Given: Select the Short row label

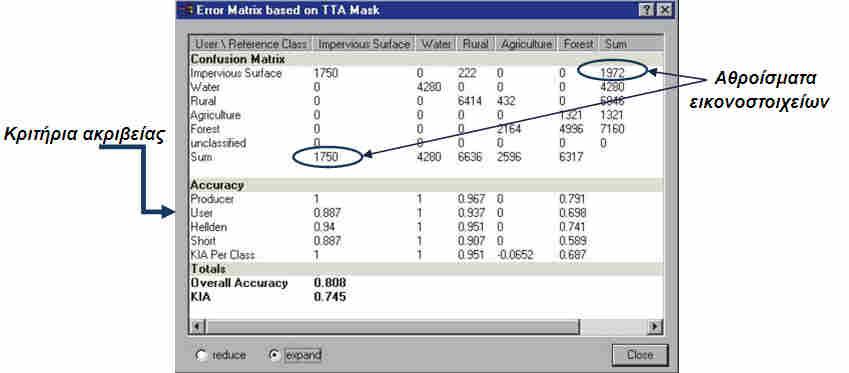Looking at the screenshot, I should pos(203,241).
